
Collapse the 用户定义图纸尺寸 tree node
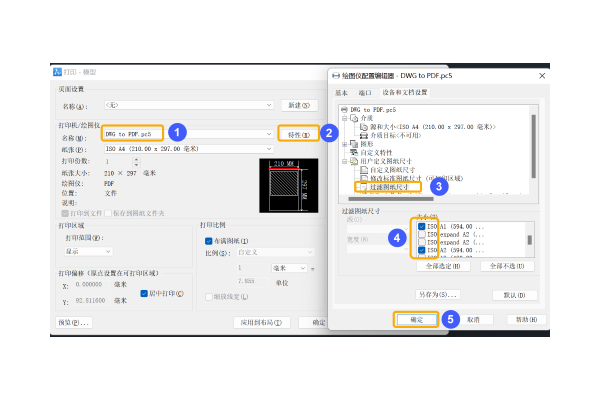pyautogui.click(x=344, y=162)
